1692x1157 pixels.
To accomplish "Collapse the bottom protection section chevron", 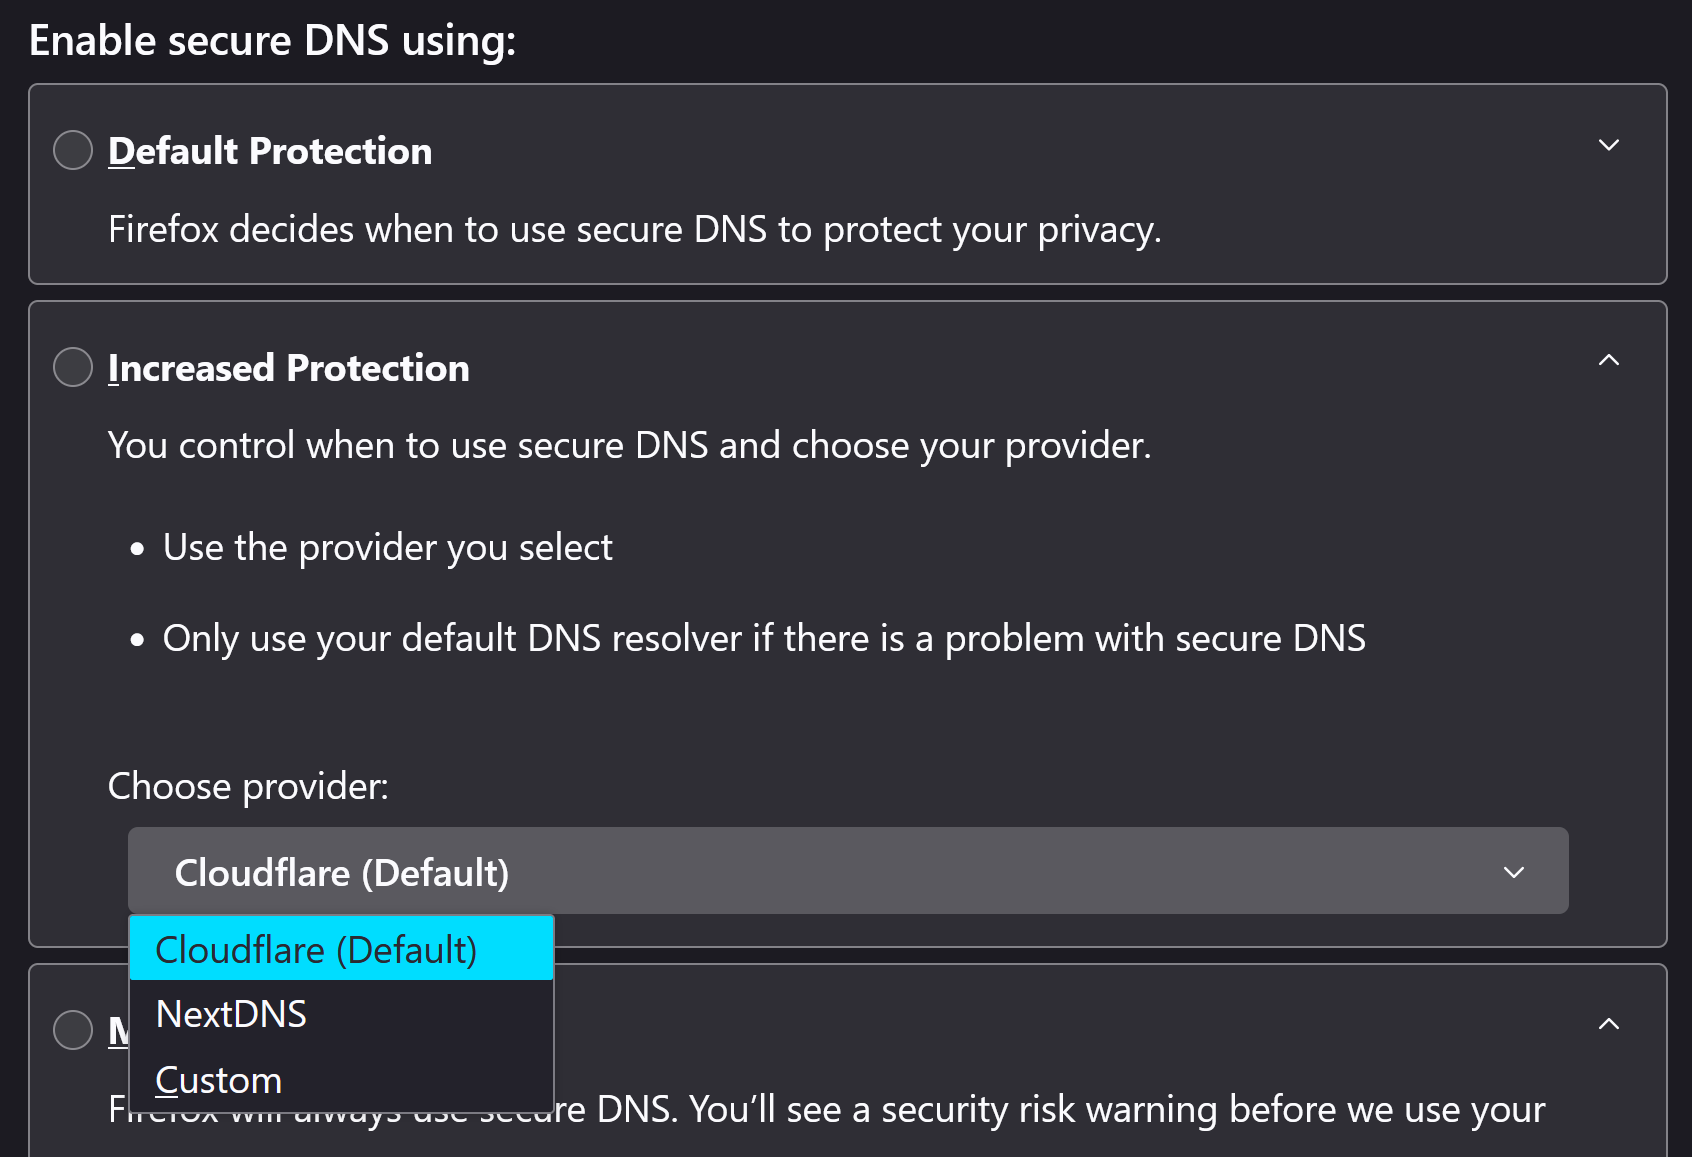I will point(1608,1024).
